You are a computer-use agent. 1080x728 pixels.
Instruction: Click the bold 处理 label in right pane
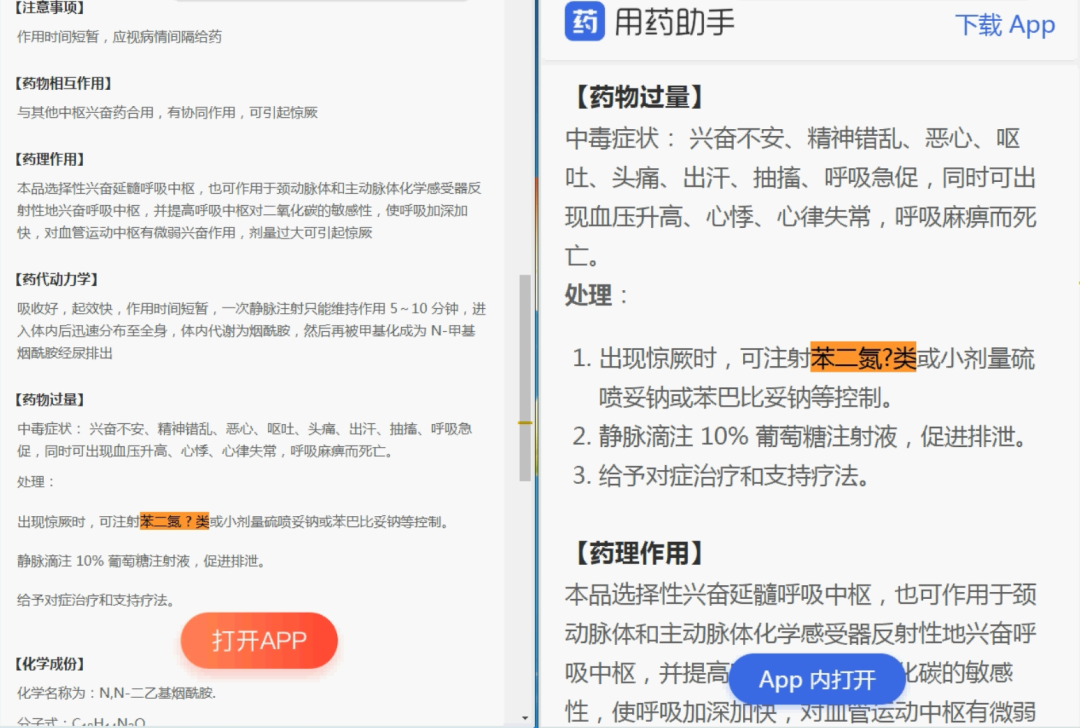pos(588,296)
